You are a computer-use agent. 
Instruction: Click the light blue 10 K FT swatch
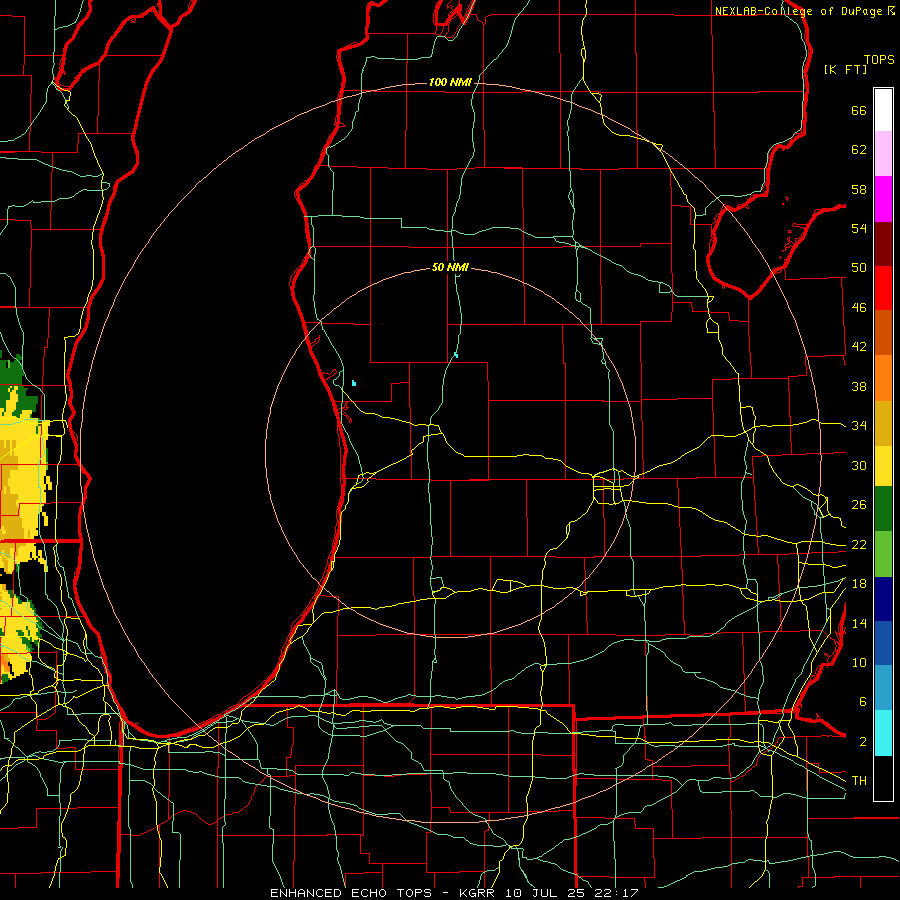883,688
